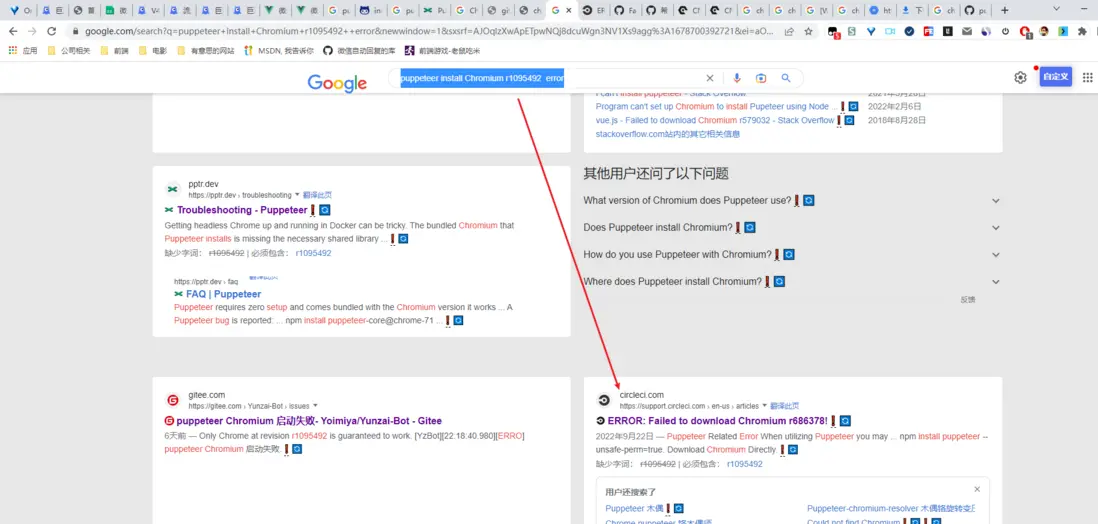
Task: Open the 前端游戏-老鼠吃米 bookmark
Action: pyautogui.click(x=442, y=50)
